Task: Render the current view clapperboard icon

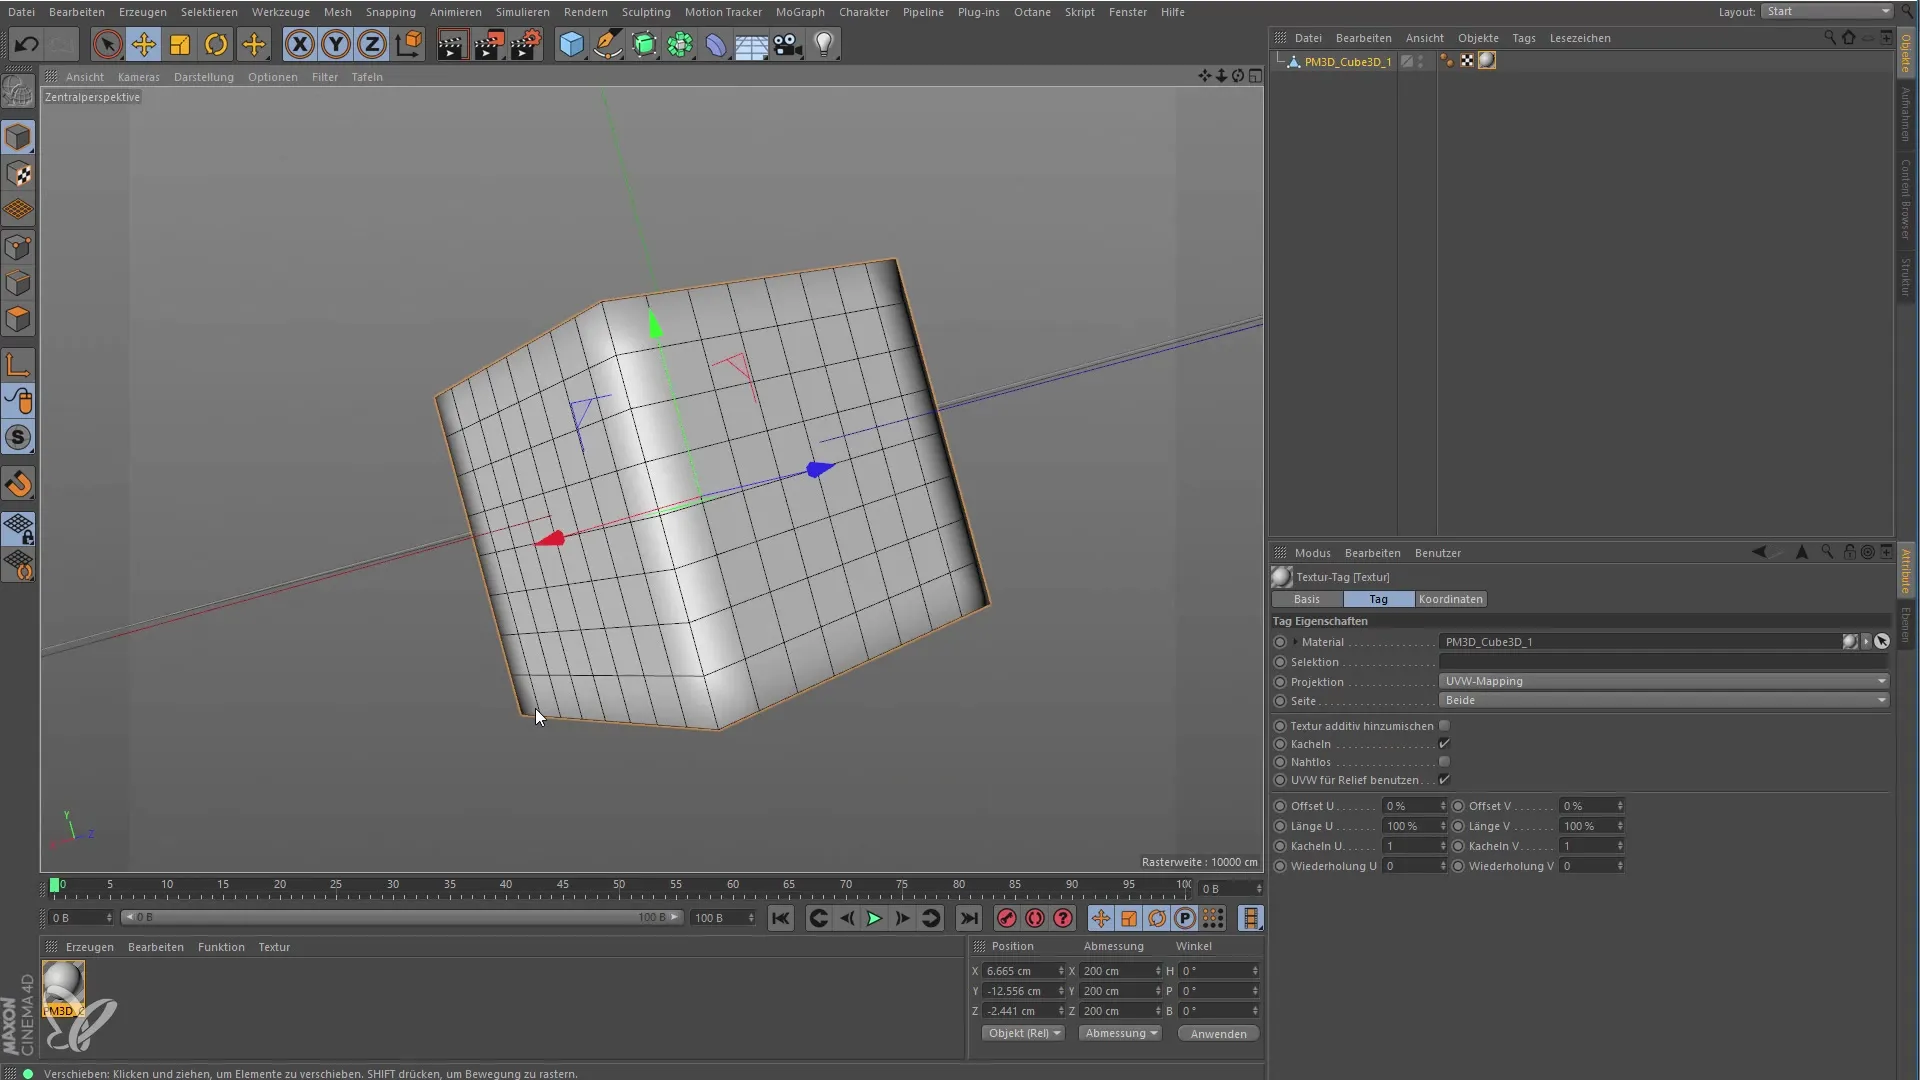Action: click(x=452, y=44)
